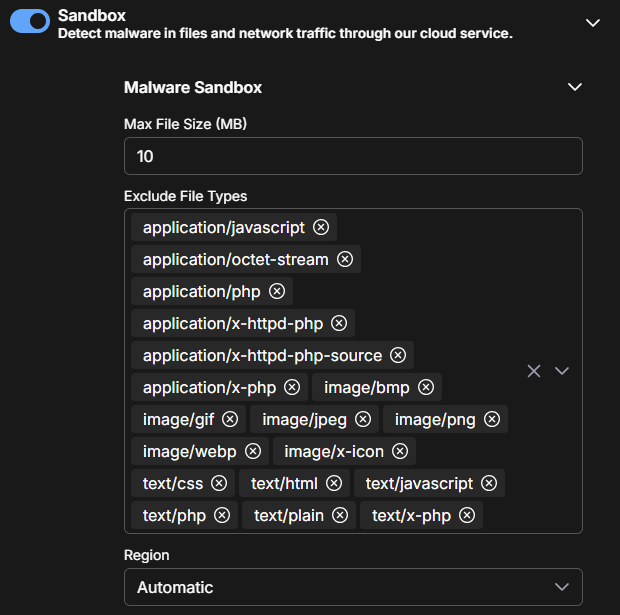Open the Region dropdown set to Automatic
The width and height of the screenshot is (620, 615).
pos(353,587)
